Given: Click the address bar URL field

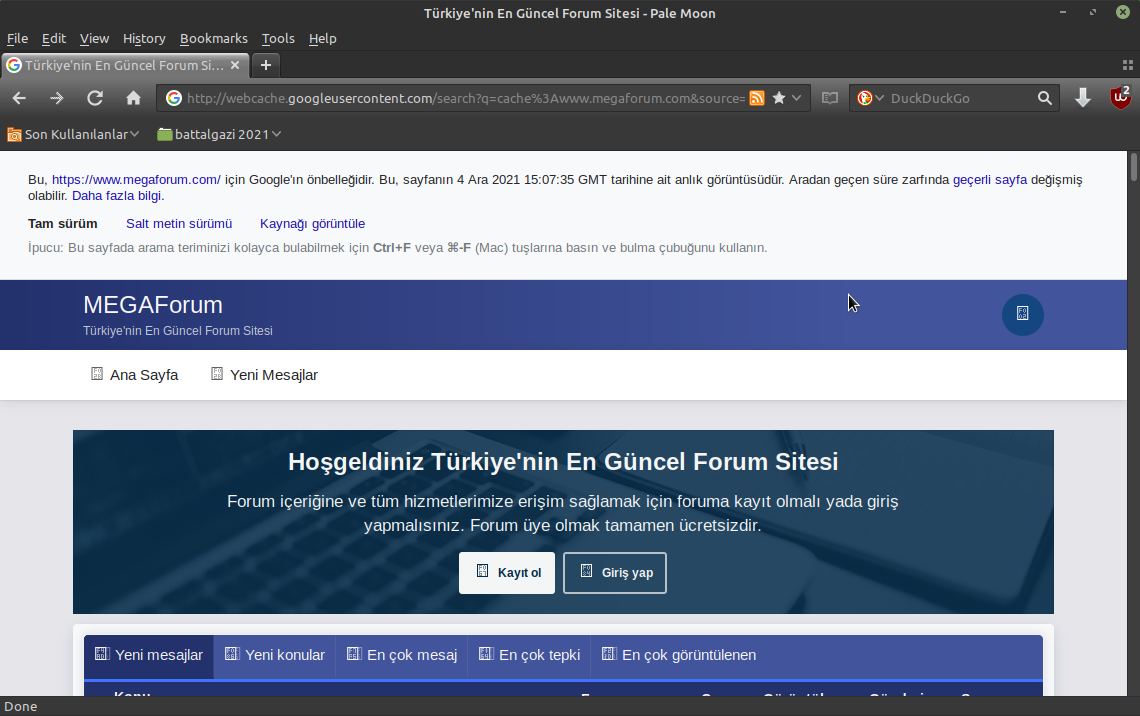Looking at the screenshot, I should tap(465, 98).
